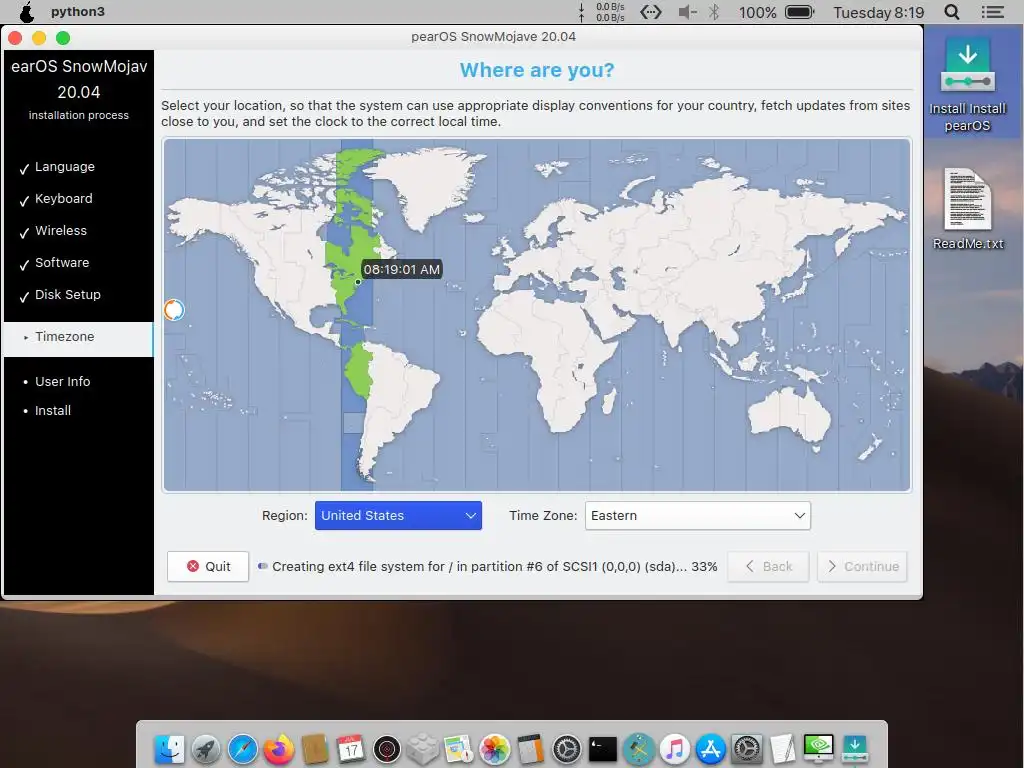Open the Region dropdown showing United States
1024x768 pixels.
pyautogui.click(x=398, y=515)
